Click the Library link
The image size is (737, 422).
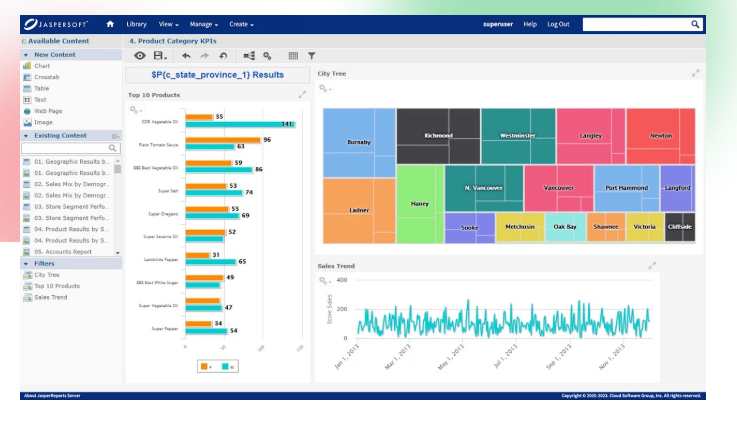pyautogui.click(x=136, y=23)
